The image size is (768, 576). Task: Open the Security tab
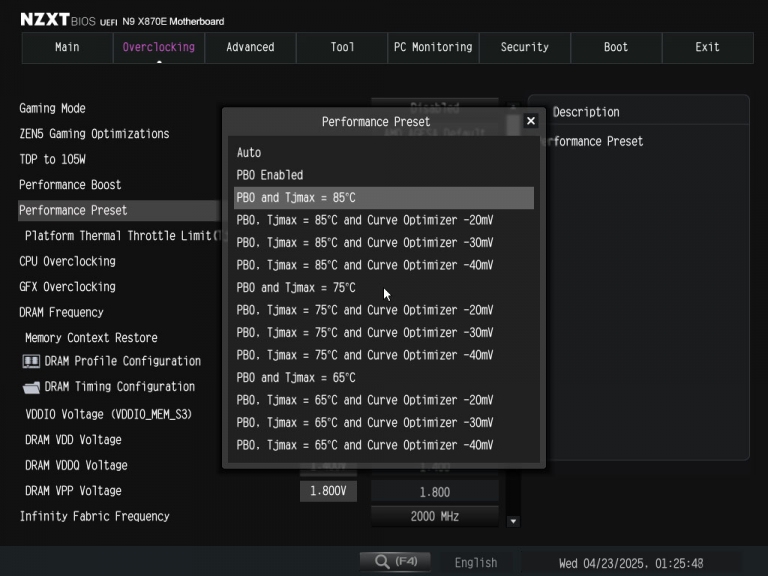tap(525, 48)
